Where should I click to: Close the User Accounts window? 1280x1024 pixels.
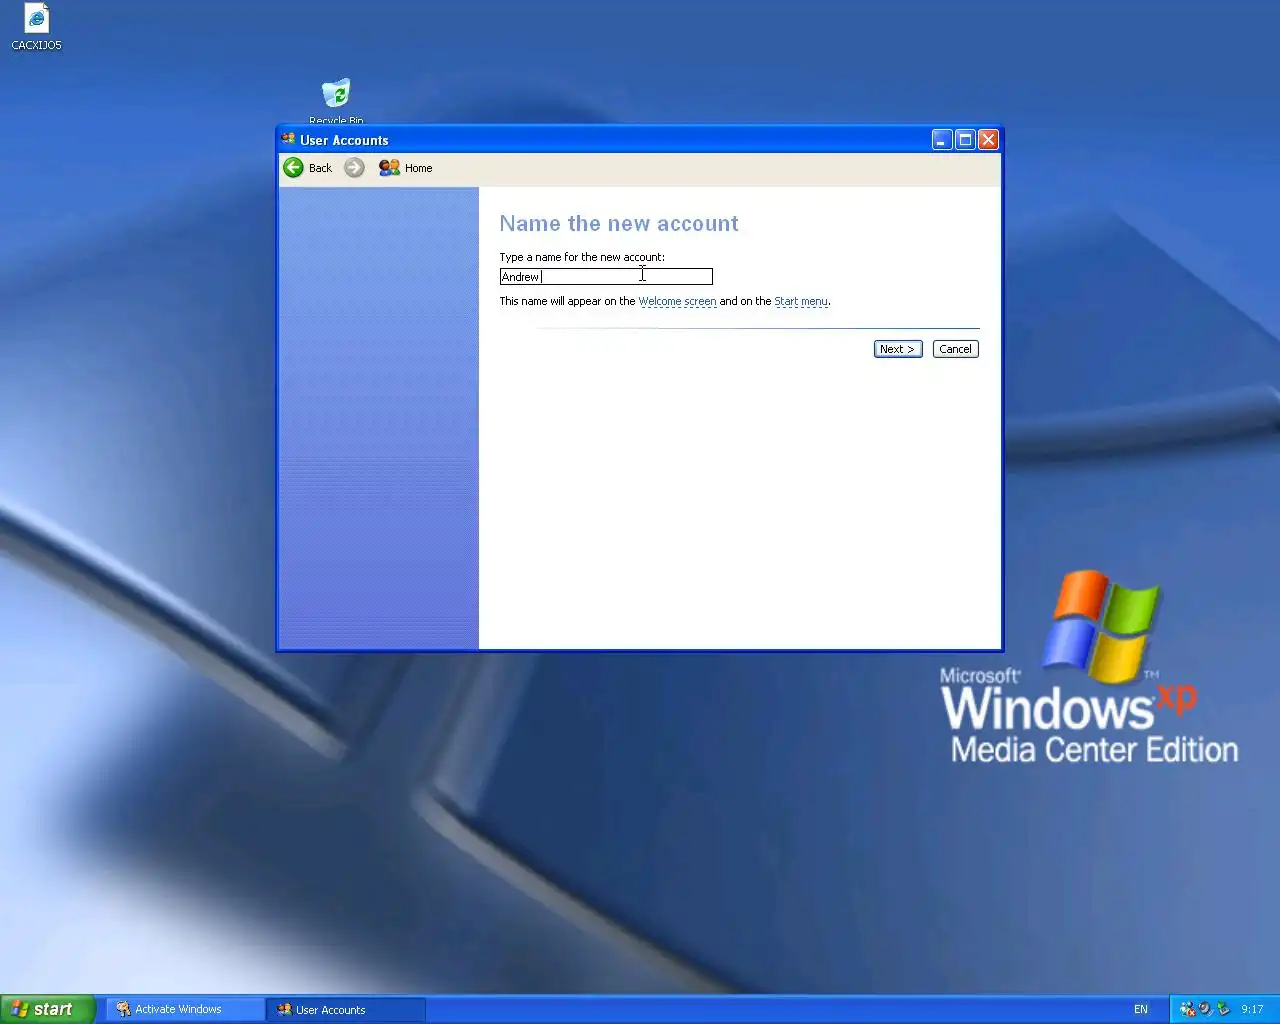[988, 140]
